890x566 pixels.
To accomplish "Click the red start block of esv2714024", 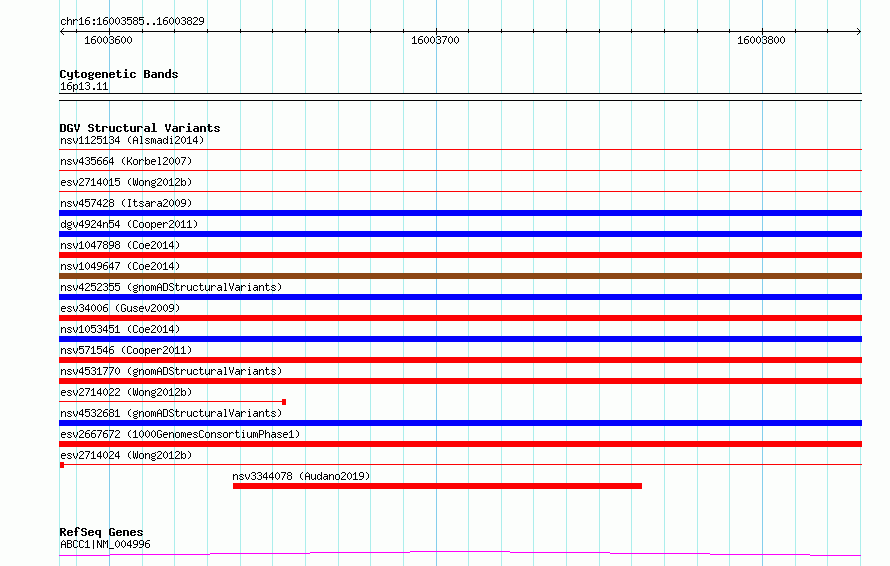I will point(62,465).
